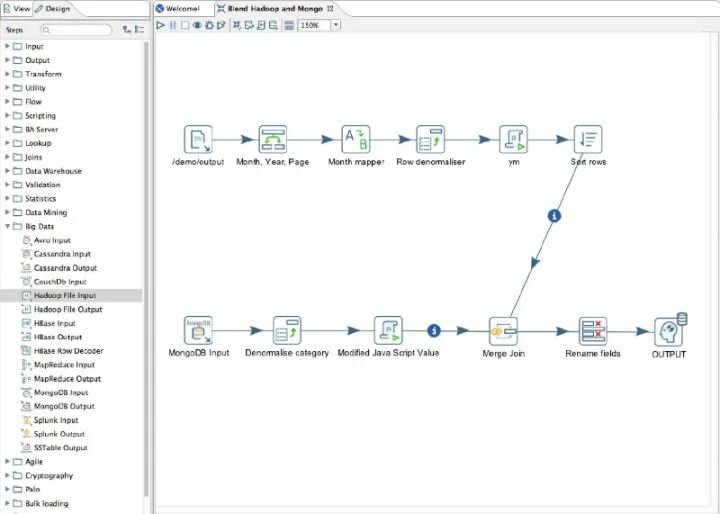This screenshot has height=514, width=720.
Task: Run the transformation with the play icon
Action: (161, 24)
